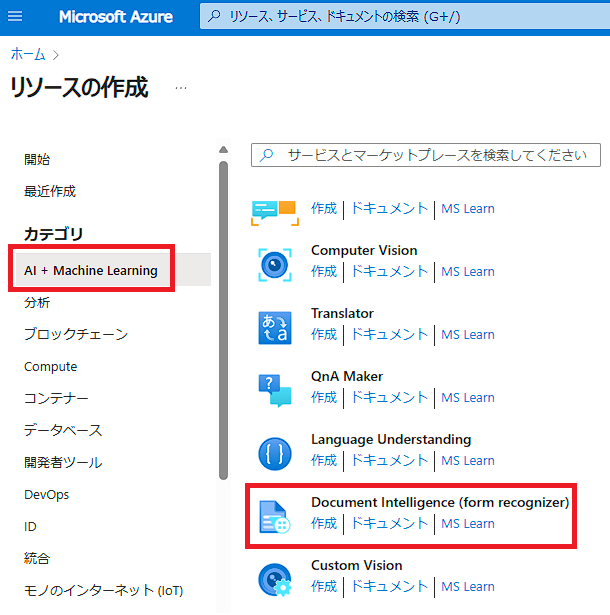Open MS Learn under Language Understanding

[468, 461]
